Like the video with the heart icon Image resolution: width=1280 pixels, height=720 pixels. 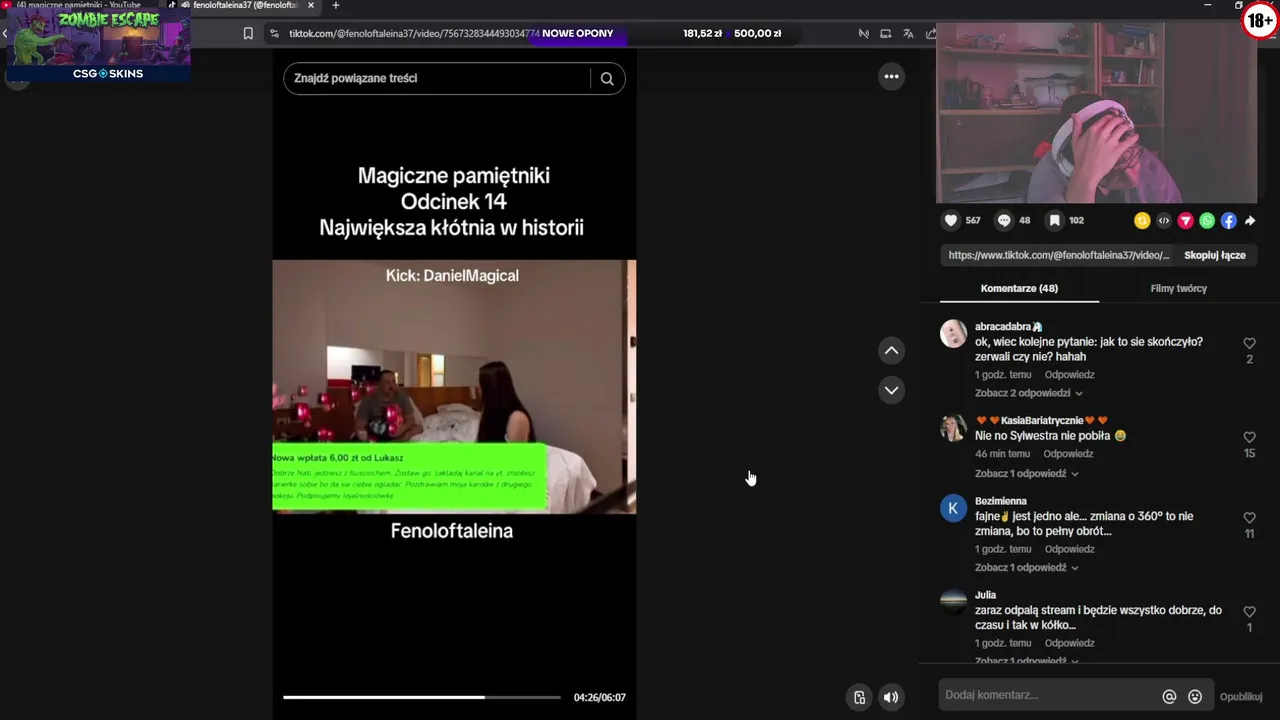click(951, 220)
